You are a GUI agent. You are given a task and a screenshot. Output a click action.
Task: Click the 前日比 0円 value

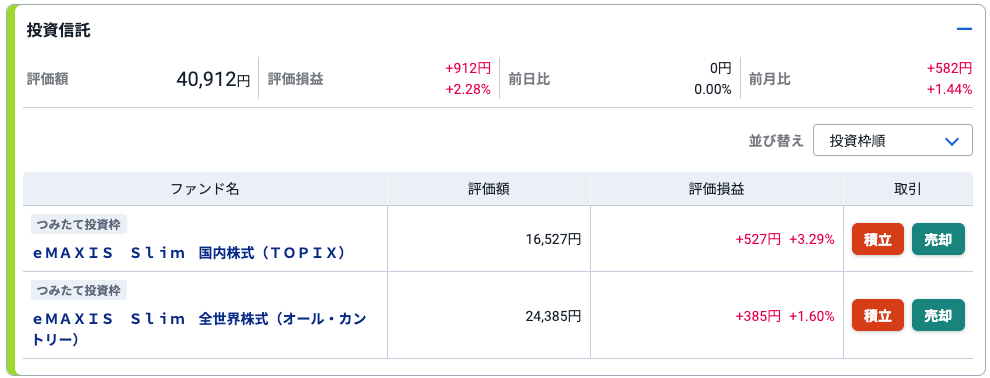tap(720, 68)
